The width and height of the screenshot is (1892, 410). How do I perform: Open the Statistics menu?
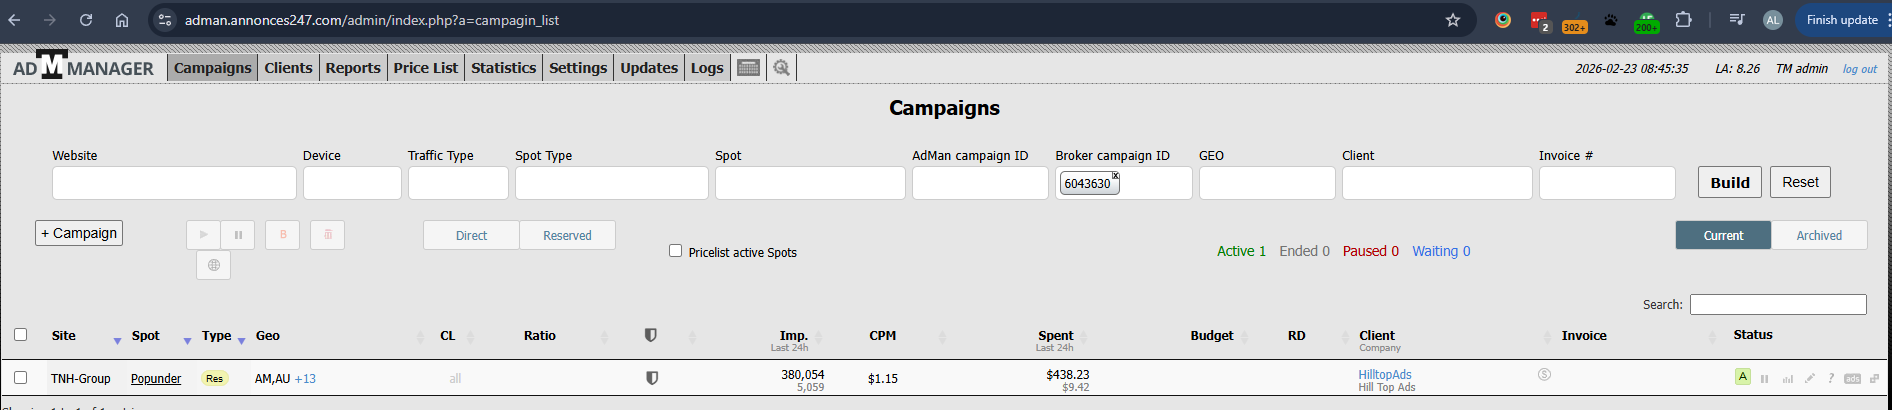point(503,68)
